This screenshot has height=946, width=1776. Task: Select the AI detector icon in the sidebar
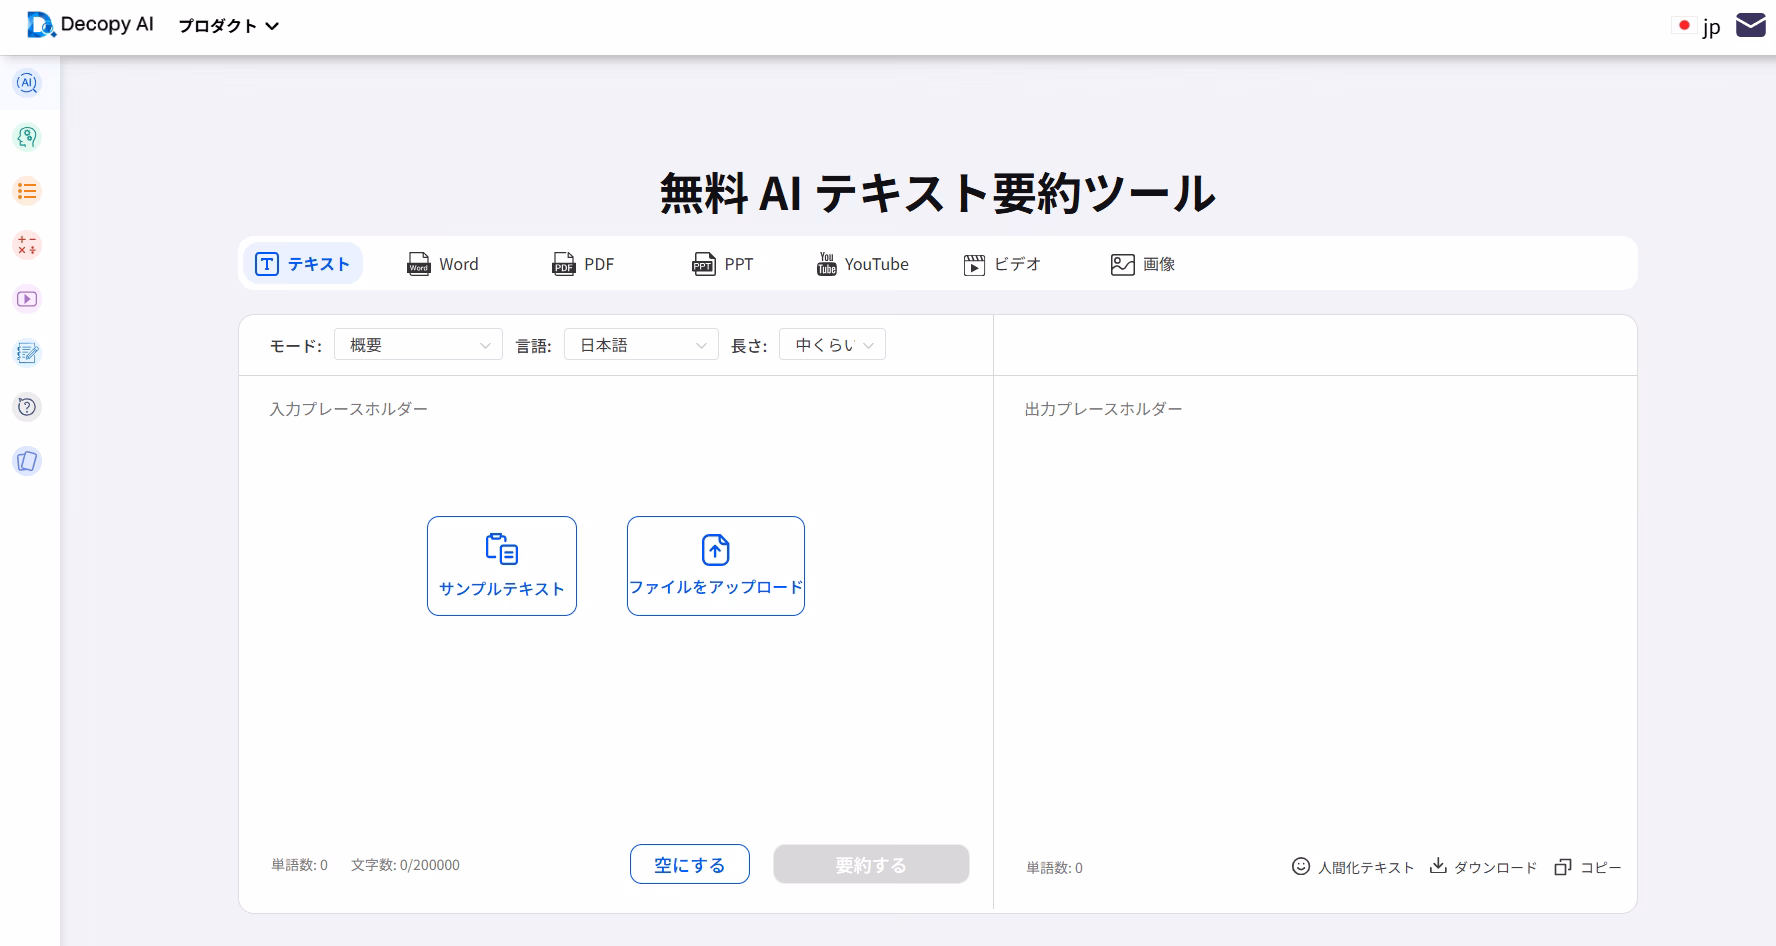(27, 84)
